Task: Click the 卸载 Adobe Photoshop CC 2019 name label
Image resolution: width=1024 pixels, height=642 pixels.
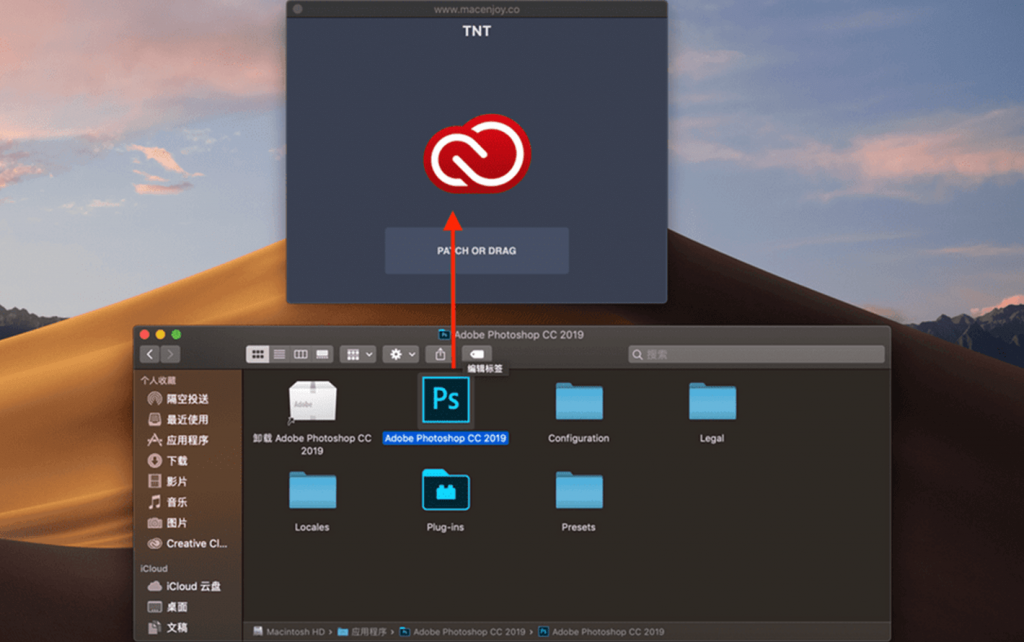Action: point(312,444)
